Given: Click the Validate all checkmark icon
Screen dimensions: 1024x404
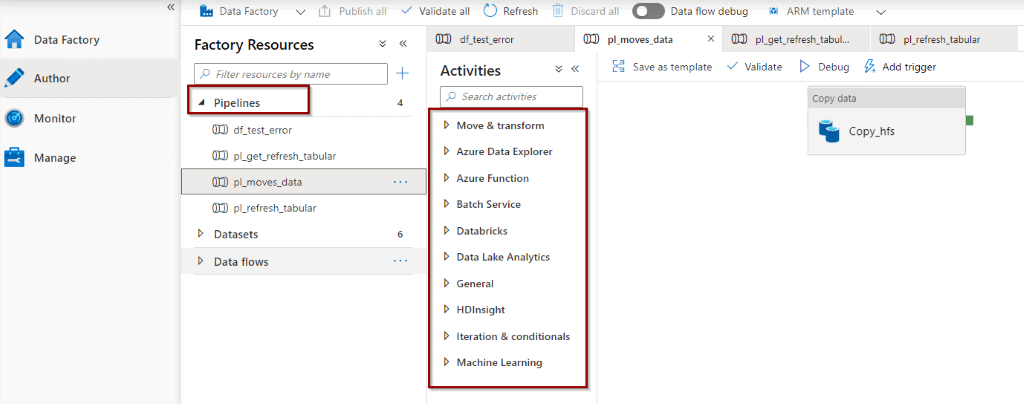Looking at the screenshot, I should pyautogui.click(x=406, y=11).
